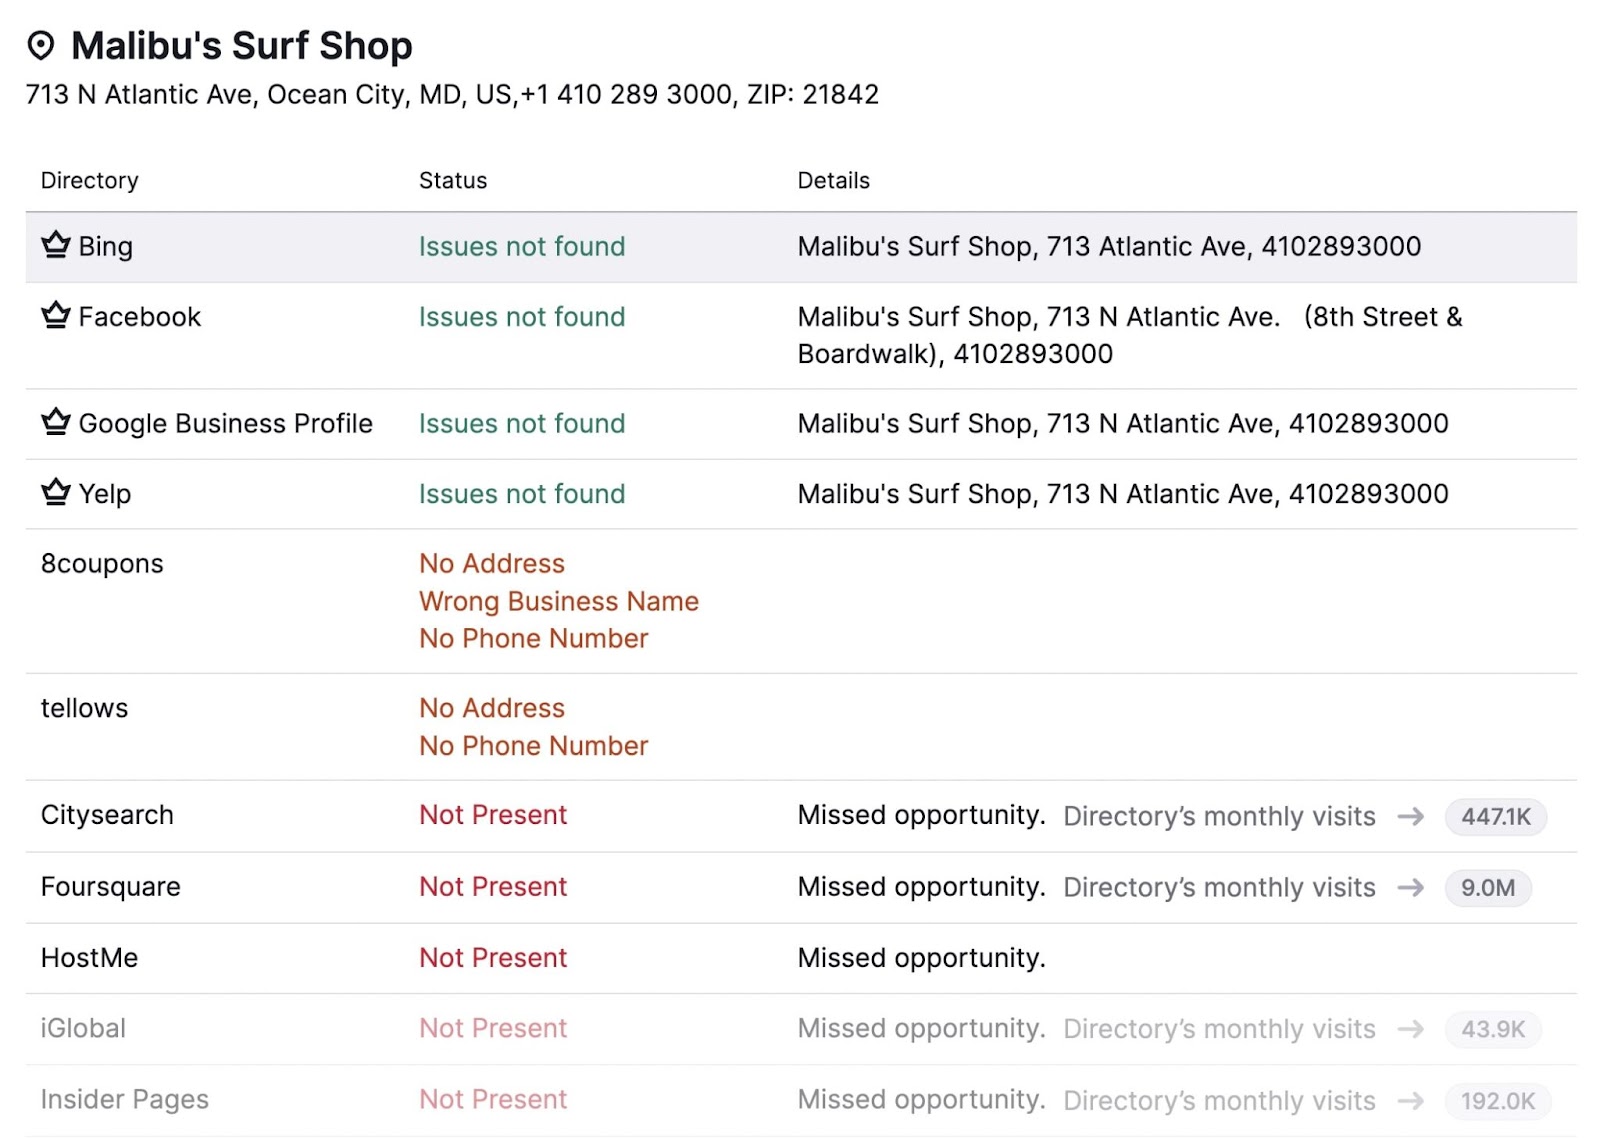This screenshot has height=1138, width=1600.
Task: Click the Directory column header
Action: point(89,180)
